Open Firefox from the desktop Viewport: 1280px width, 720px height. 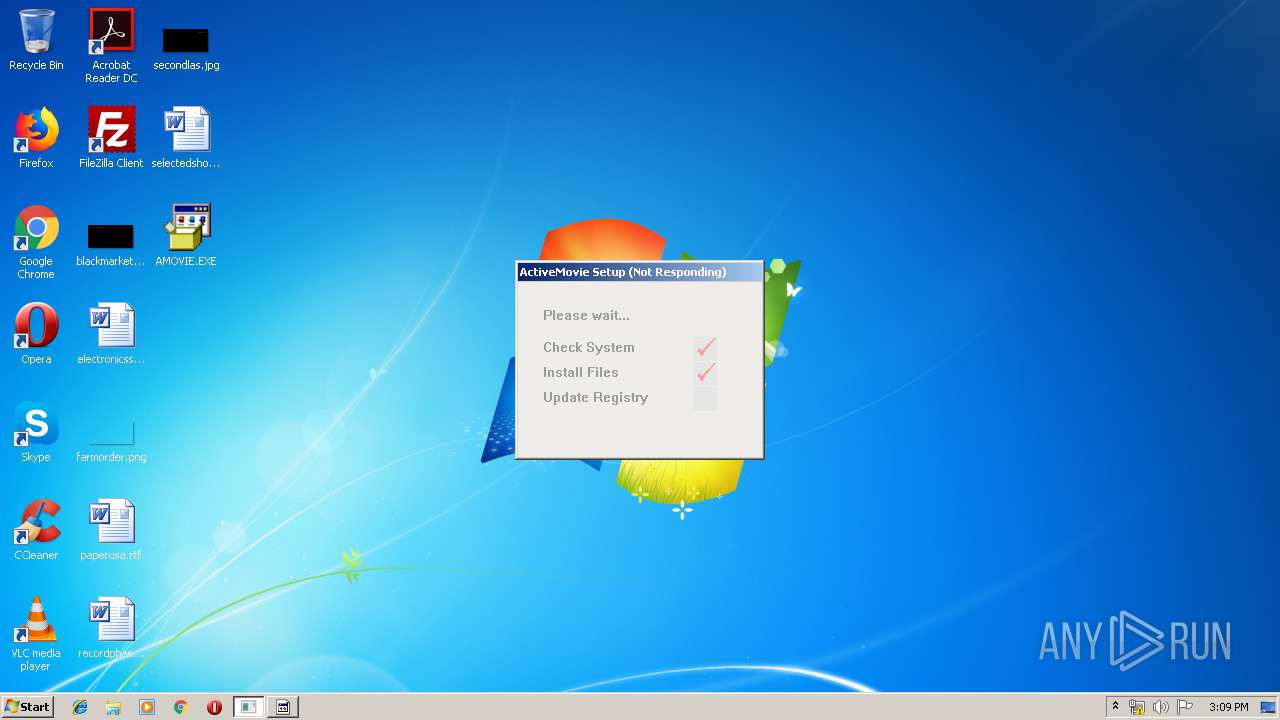36,139
